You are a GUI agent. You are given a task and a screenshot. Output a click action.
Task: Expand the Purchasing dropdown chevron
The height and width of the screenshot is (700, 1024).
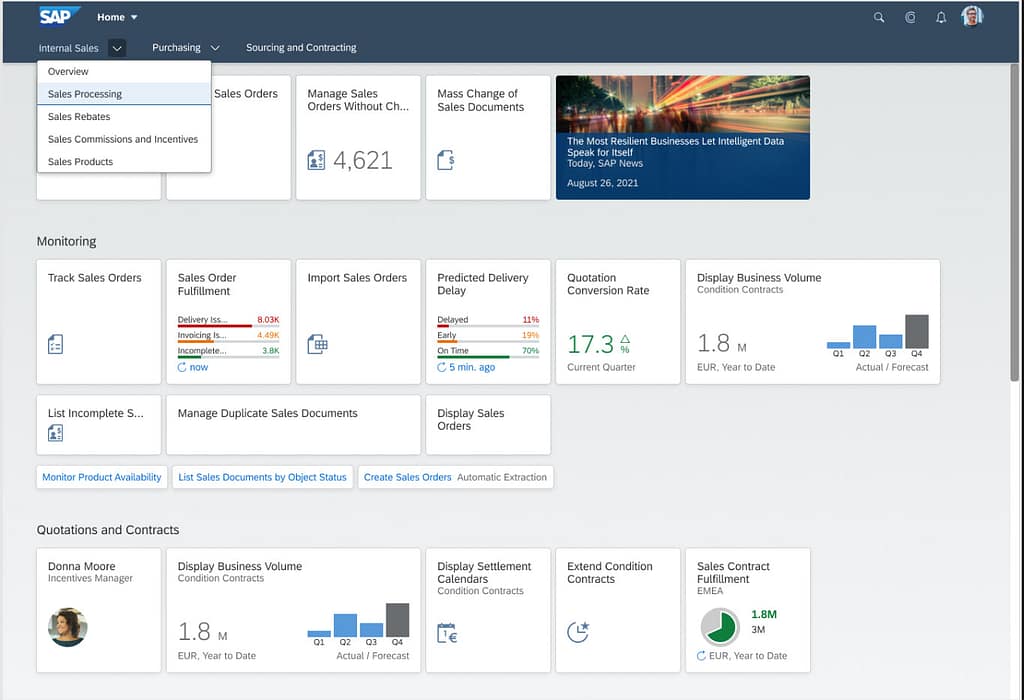215,48
